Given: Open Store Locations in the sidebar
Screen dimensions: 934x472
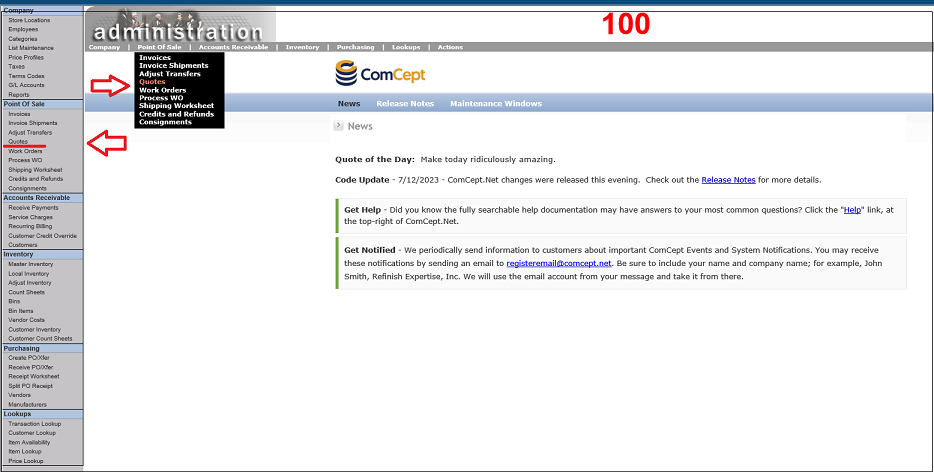Looking at the screenshot, I should pos(28,20).
